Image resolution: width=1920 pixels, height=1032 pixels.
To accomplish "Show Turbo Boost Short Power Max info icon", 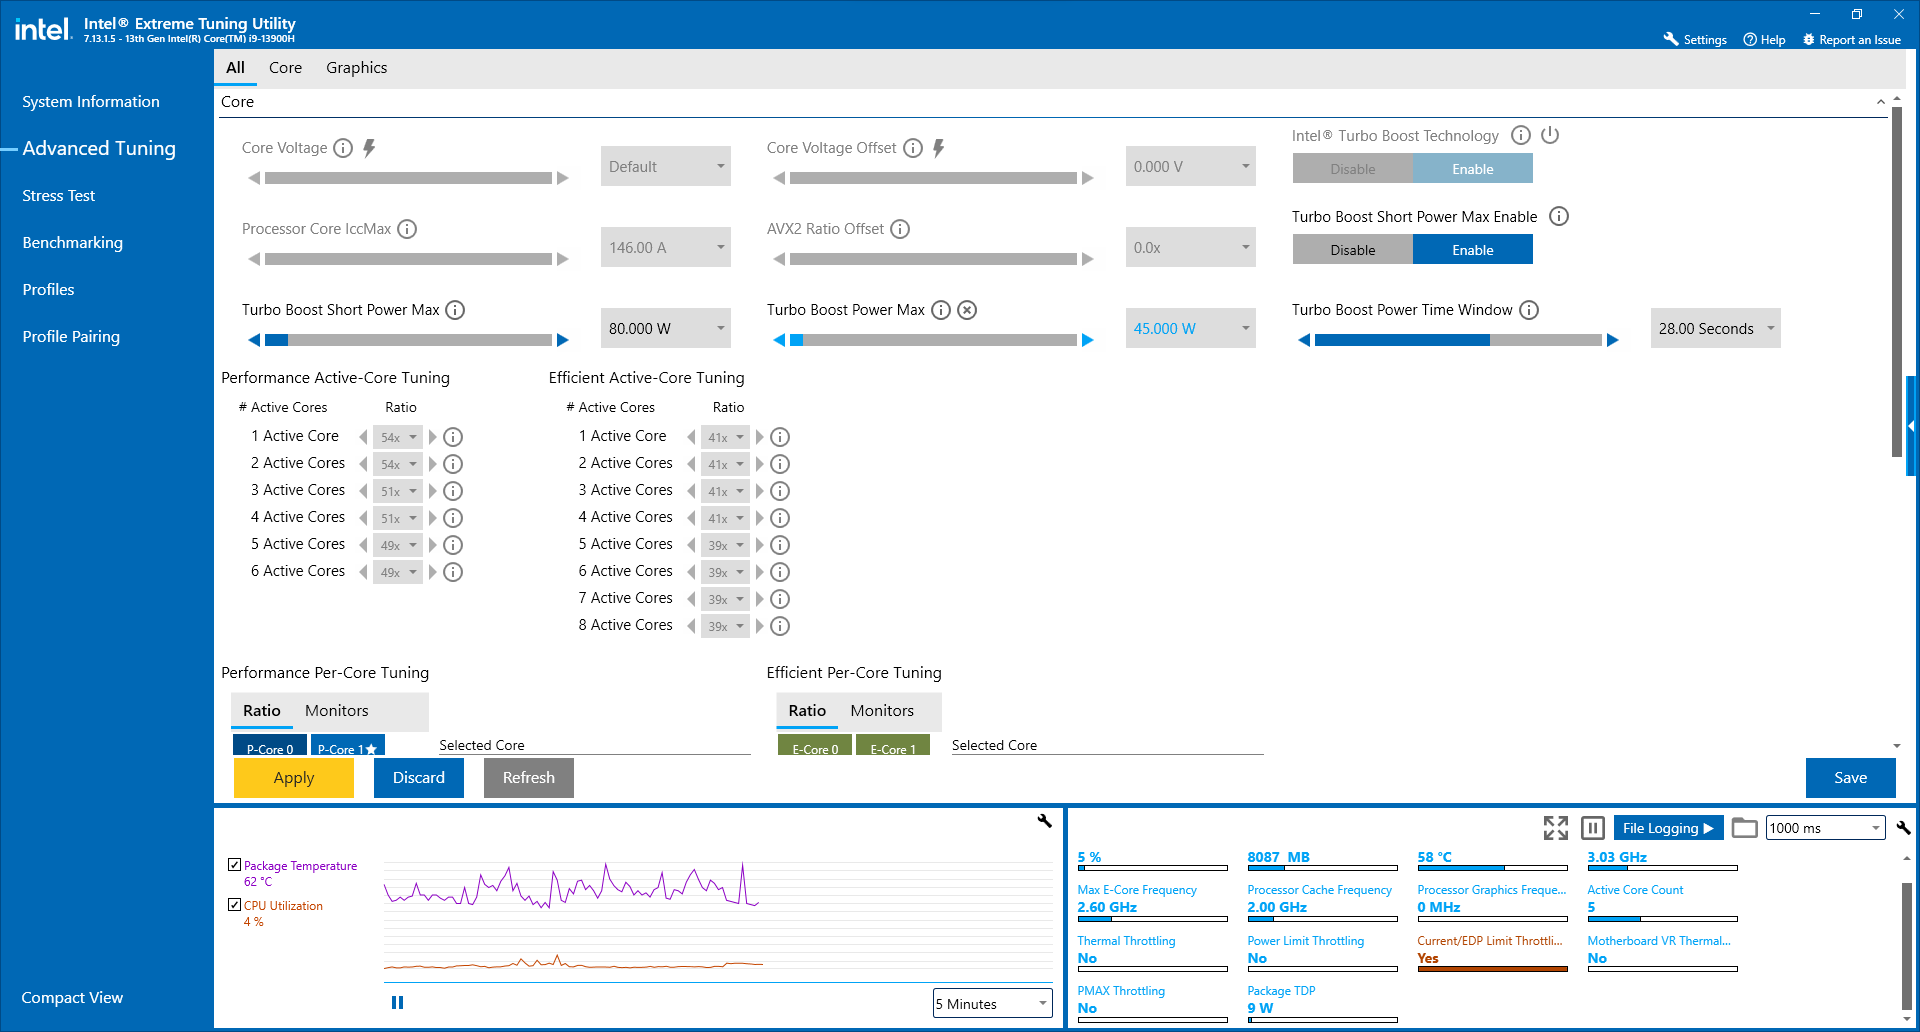I will click(455, 310).
